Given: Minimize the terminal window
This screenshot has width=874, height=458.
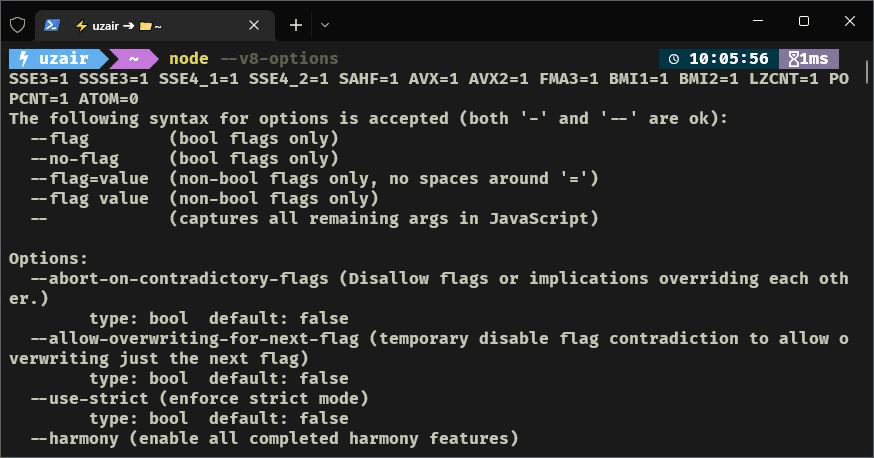Looking at the screenshot, I should [757, 21].
